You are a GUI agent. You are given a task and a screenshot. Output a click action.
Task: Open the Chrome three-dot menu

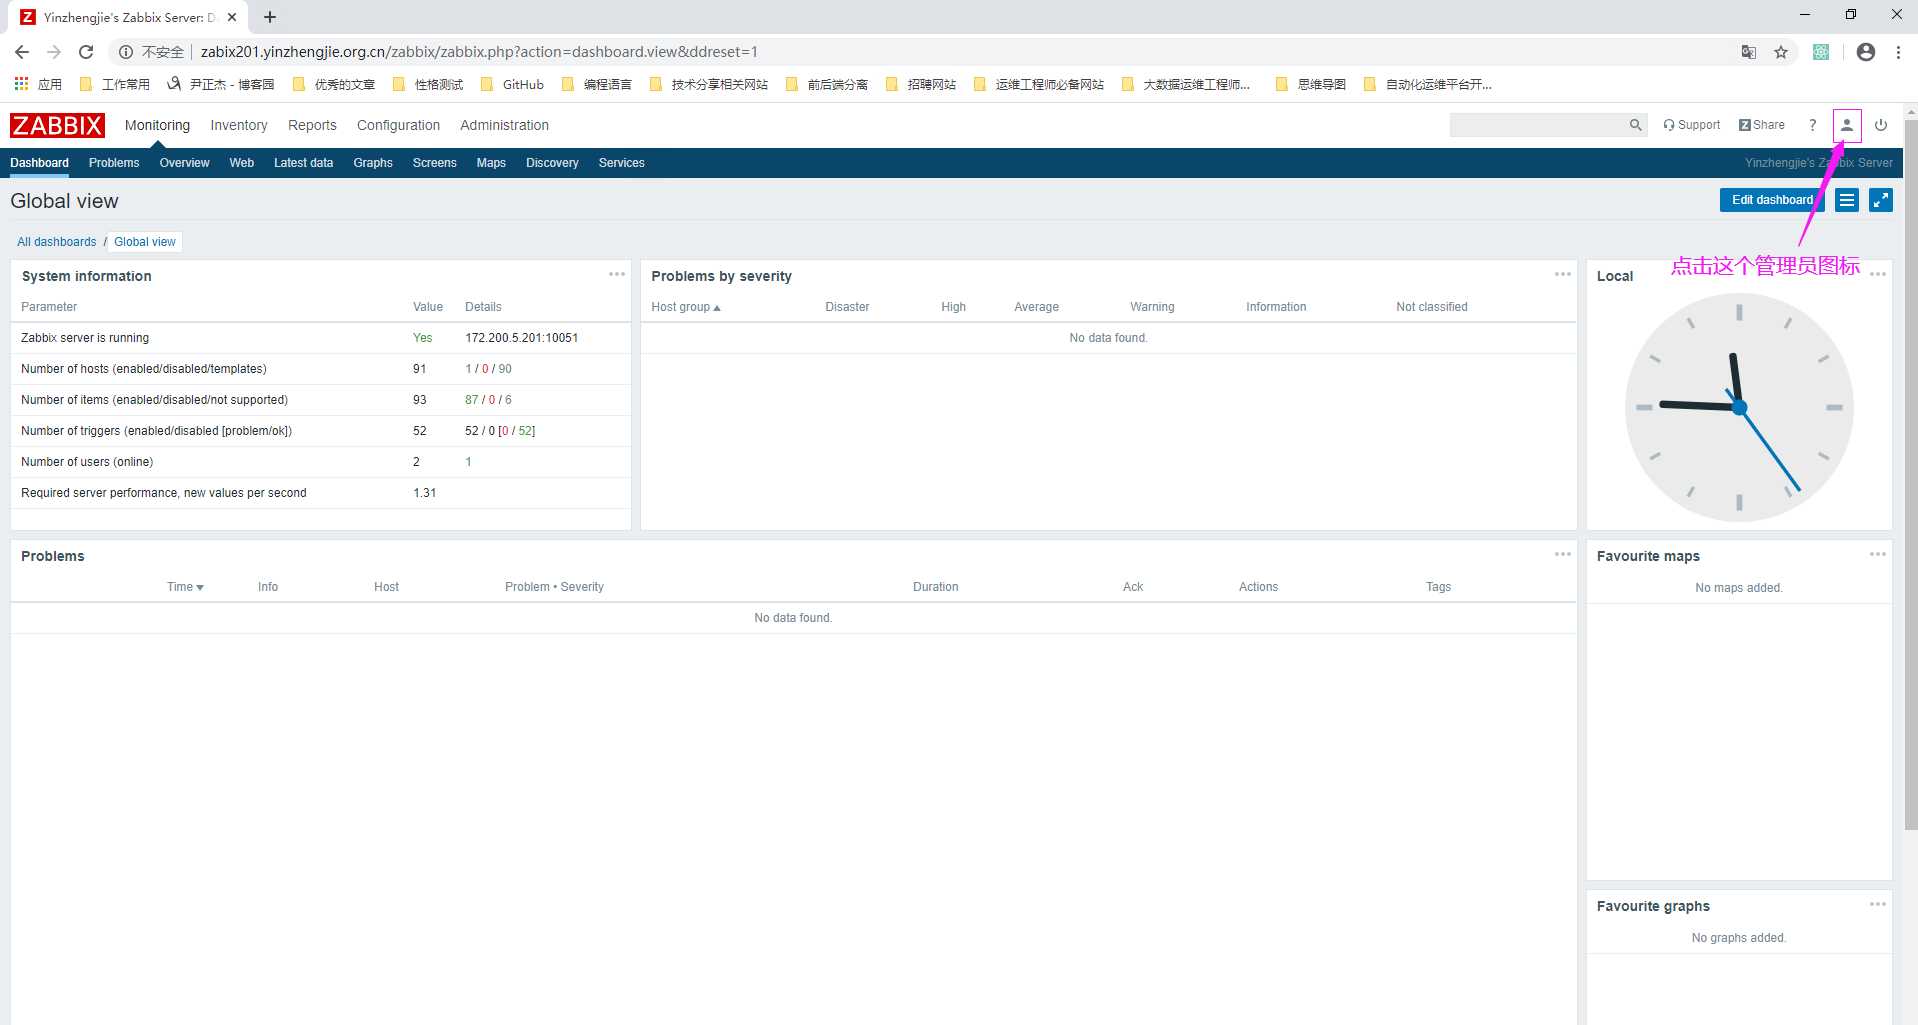click(1898, 52)
